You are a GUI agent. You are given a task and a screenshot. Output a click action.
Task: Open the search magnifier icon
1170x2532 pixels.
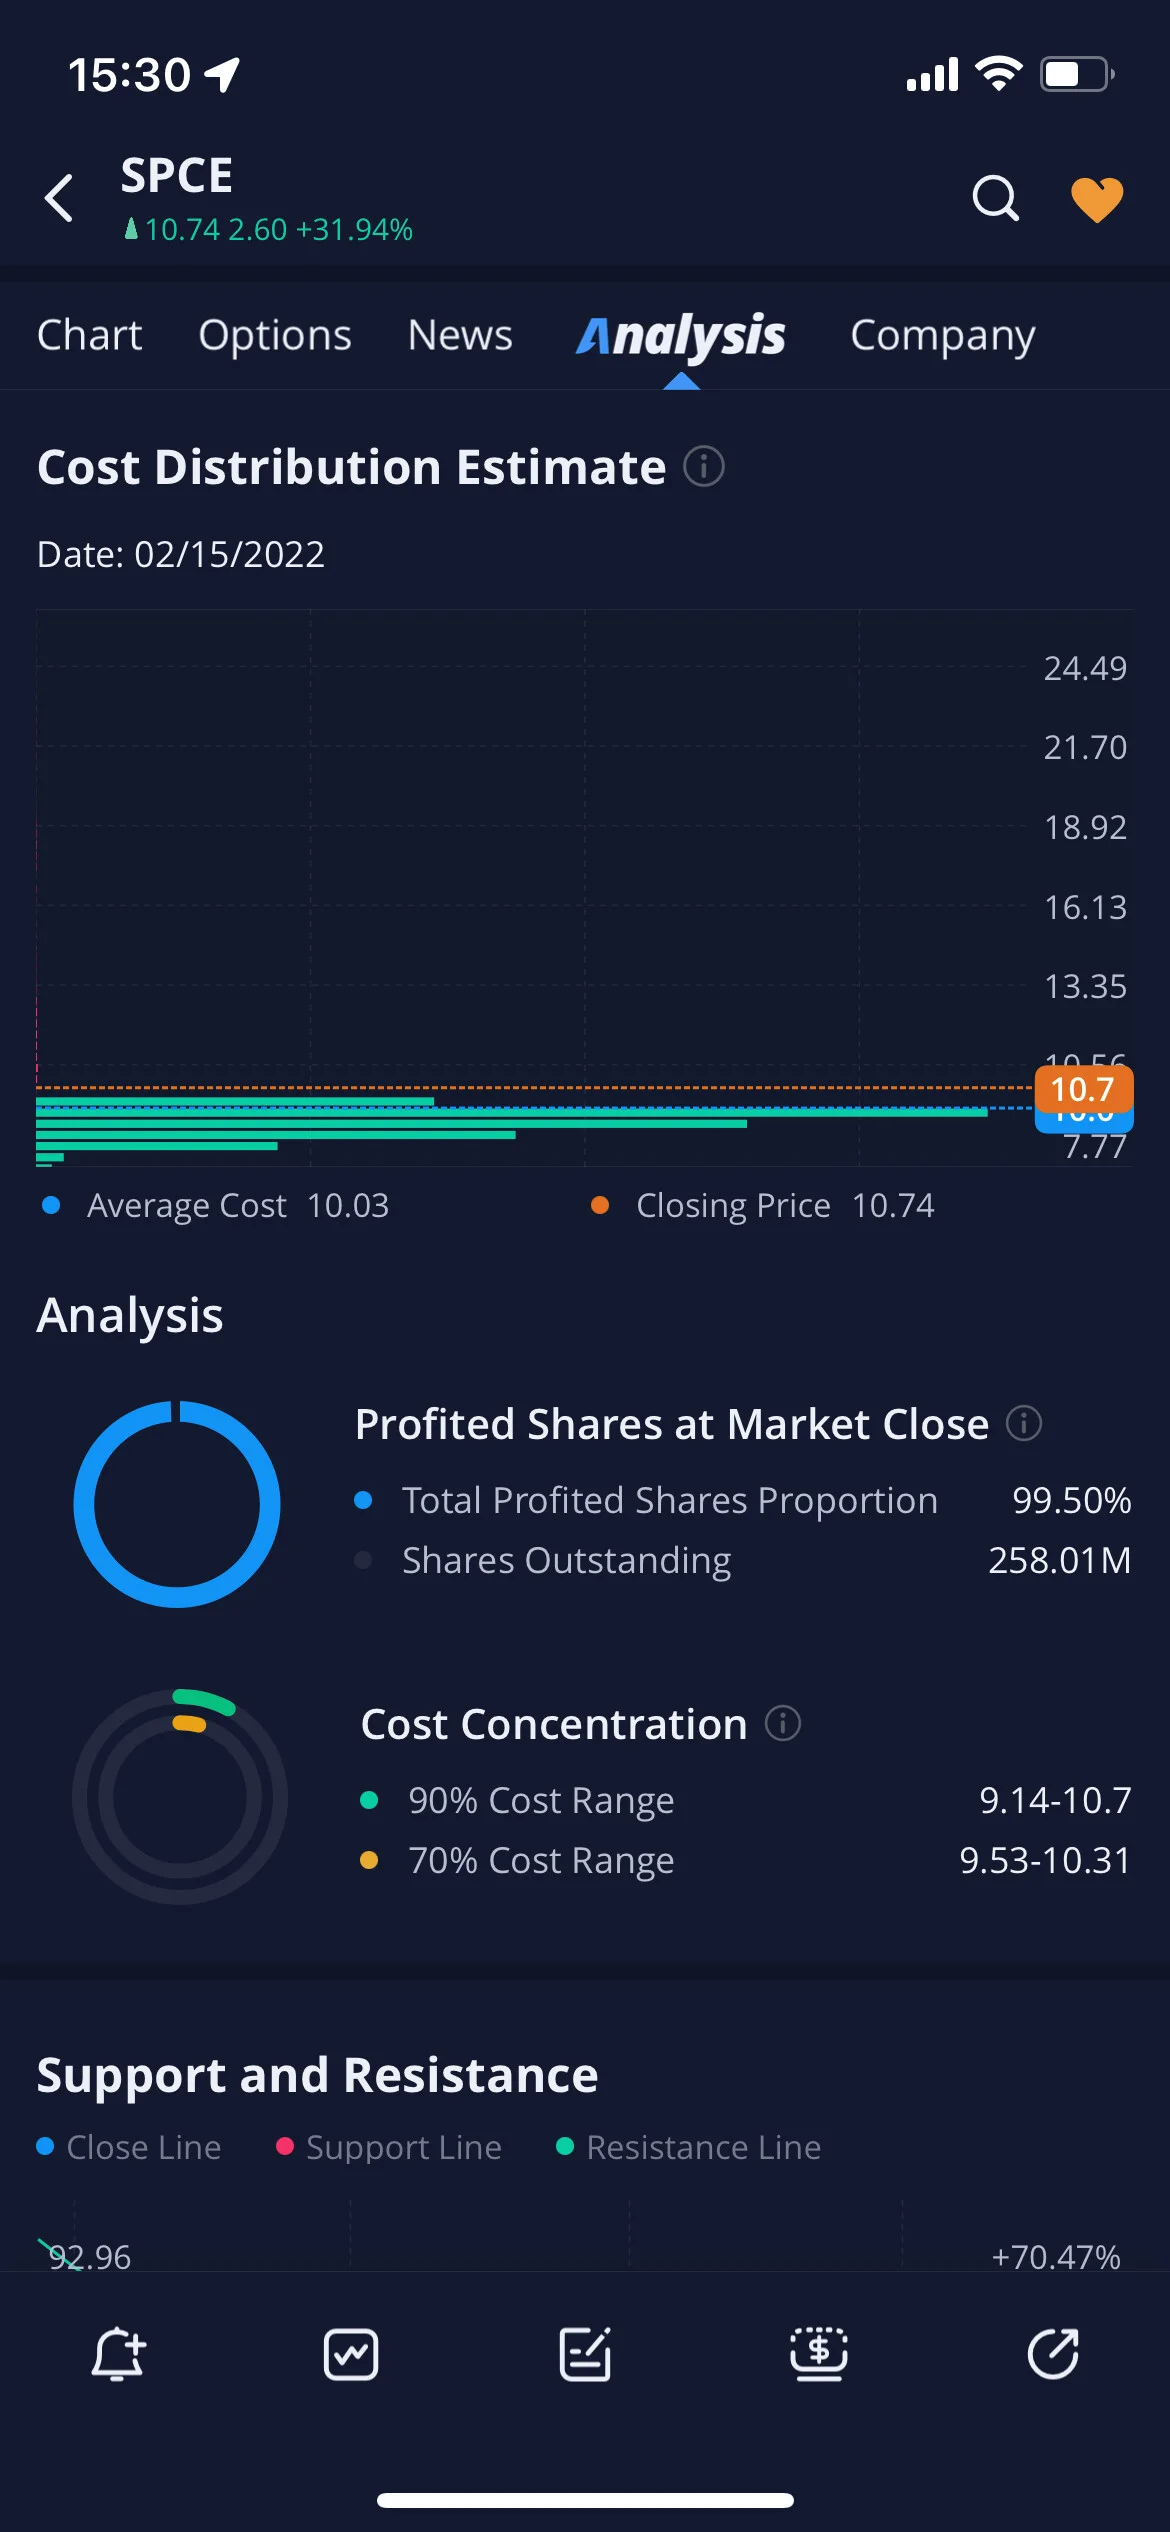pyautogui.click(x=995, y=198)
